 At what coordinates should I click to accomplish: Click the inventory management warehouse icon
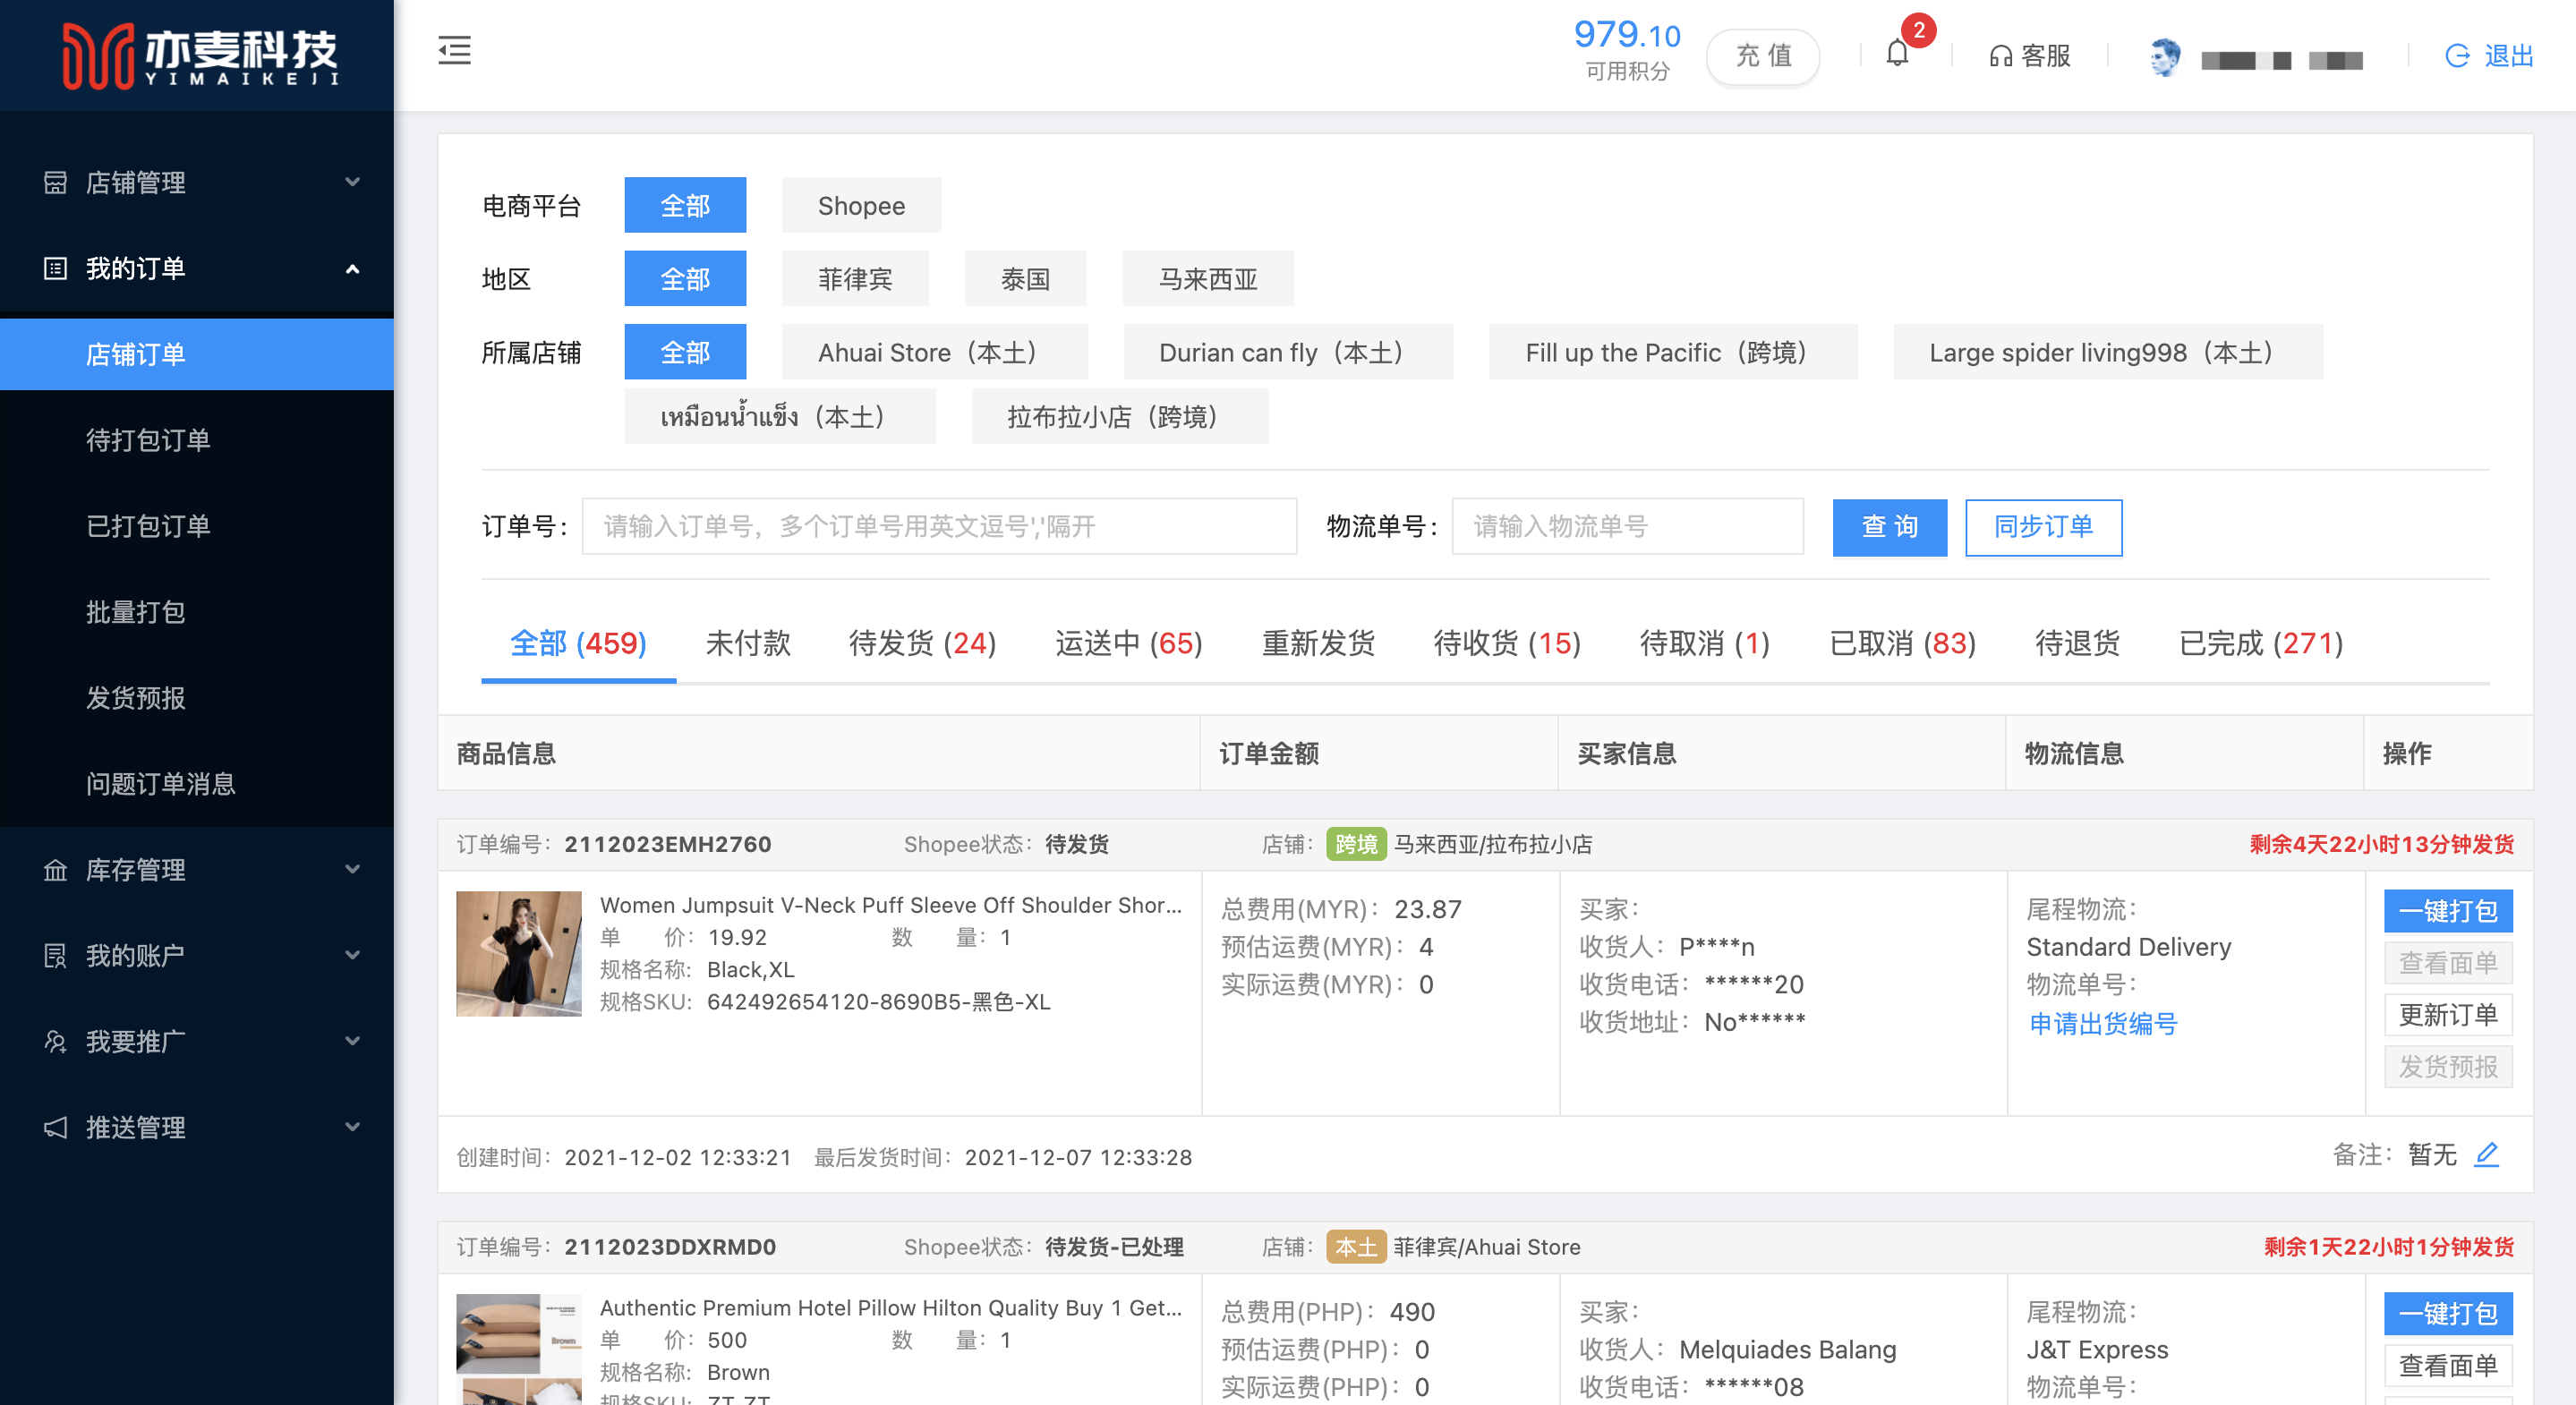point(55,870)
